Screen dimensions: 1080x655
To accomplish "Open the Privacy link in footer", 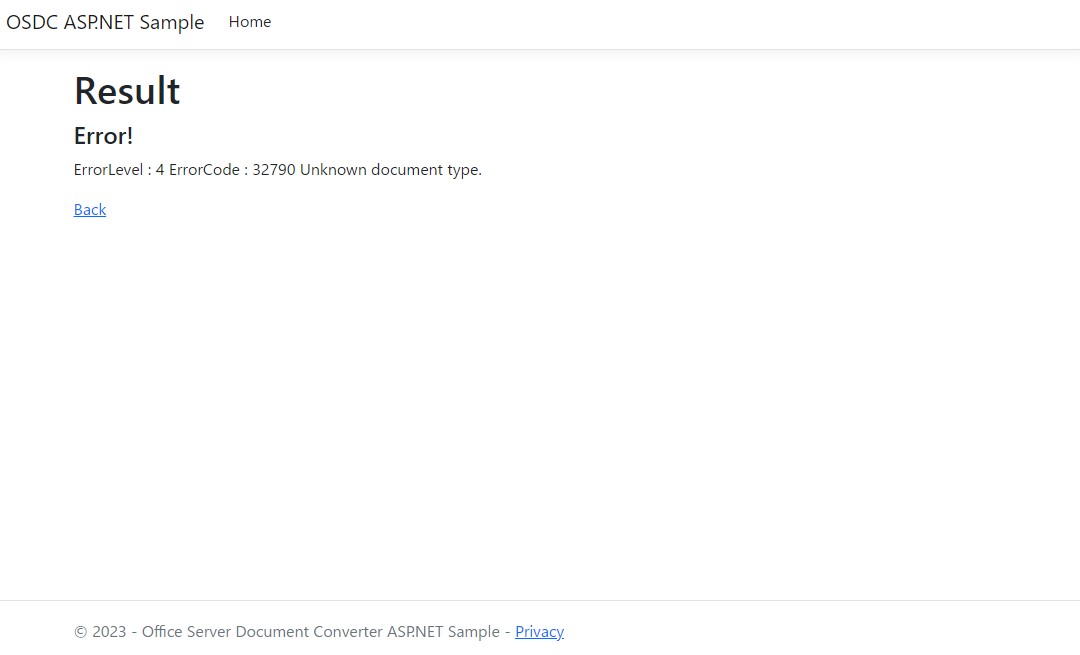I will click(539, 631).
